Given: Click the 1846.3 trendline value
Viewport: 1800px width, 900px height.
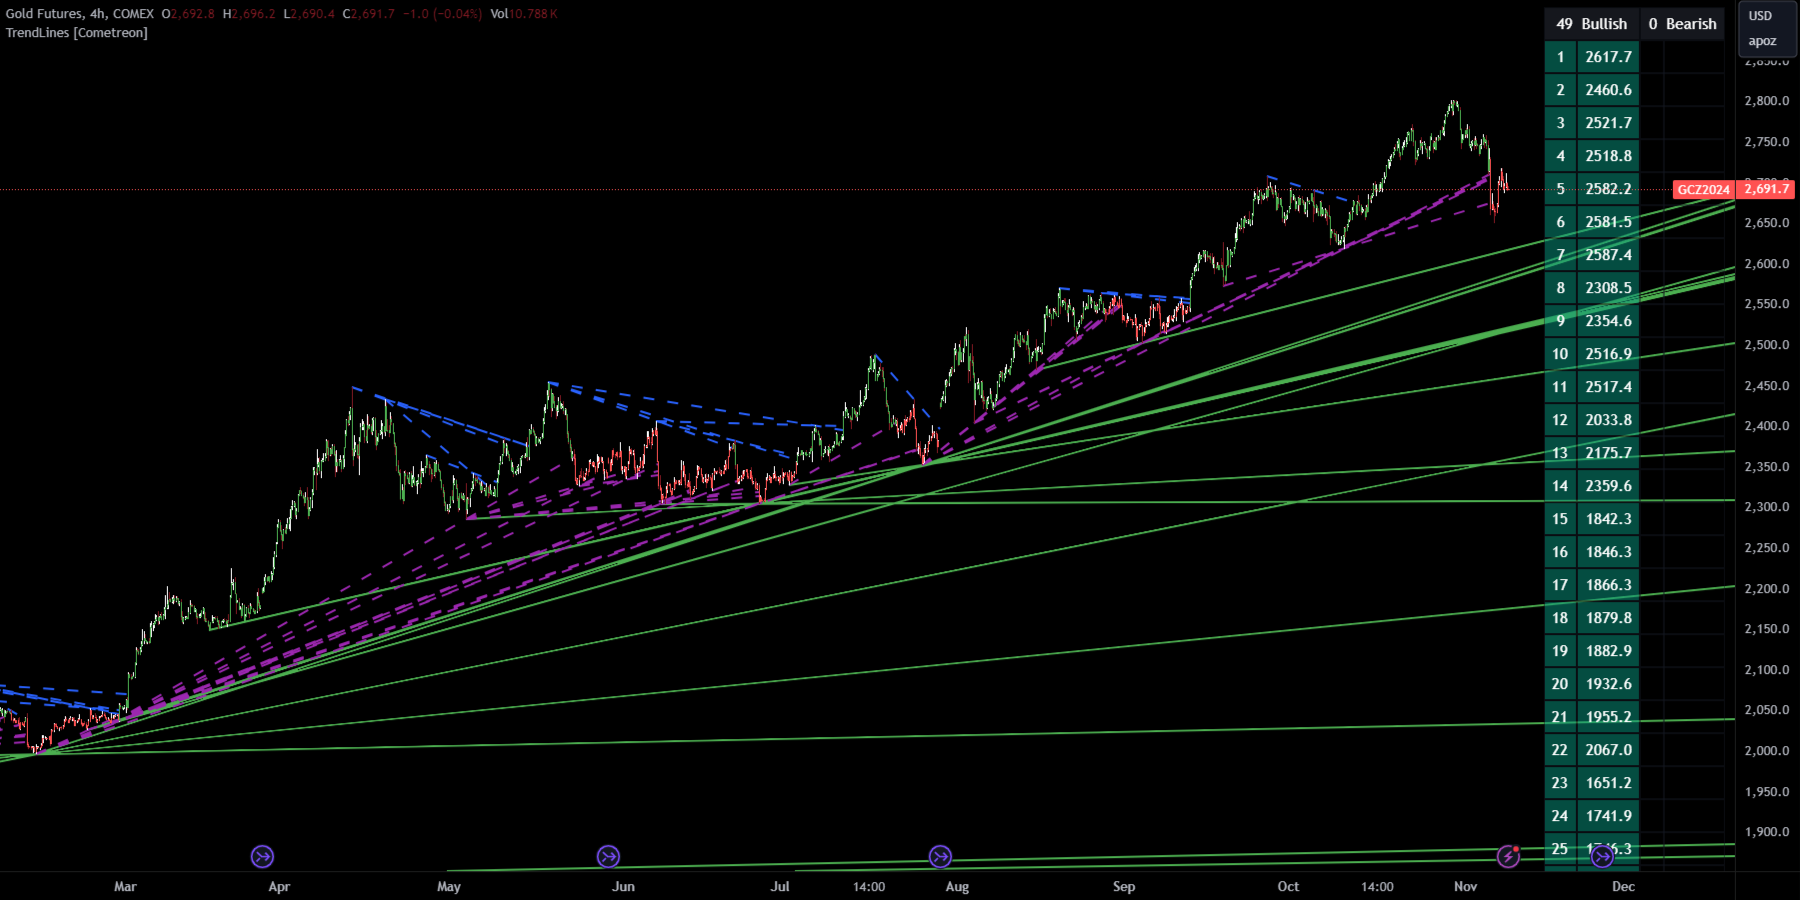Looking at the screenshot, I should tap(1608, 552).
